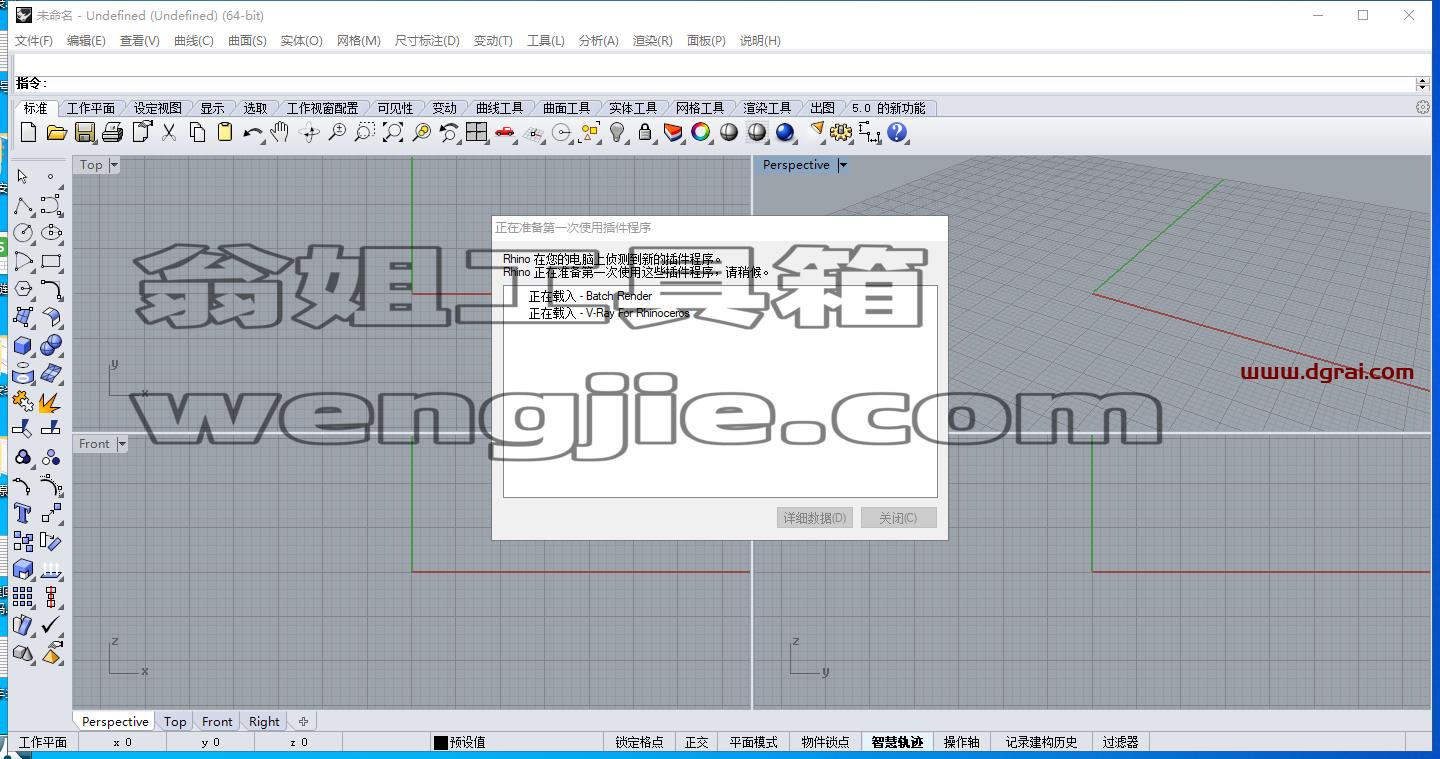Viewport: 1440px width, 759px height.
Task: Click the padlock lock objects icon
Action: (x=645, y=132)
